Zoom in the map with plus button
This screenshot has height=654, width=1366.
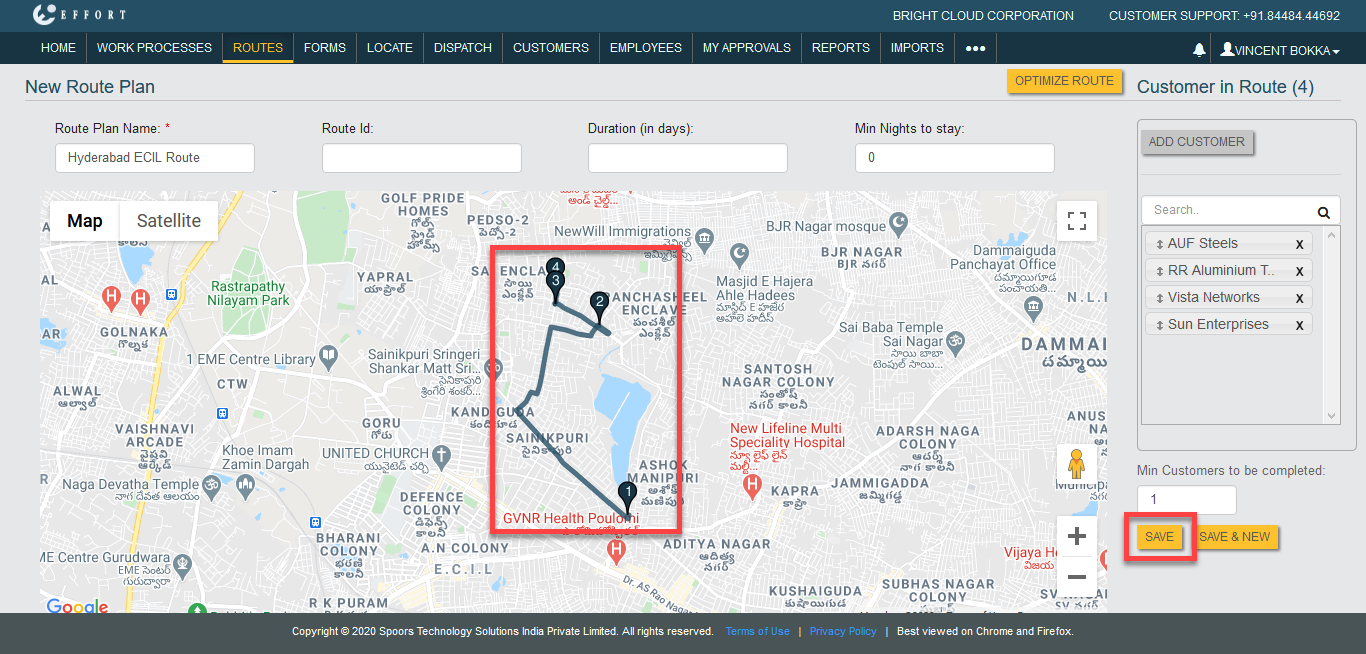point(1077,537)
